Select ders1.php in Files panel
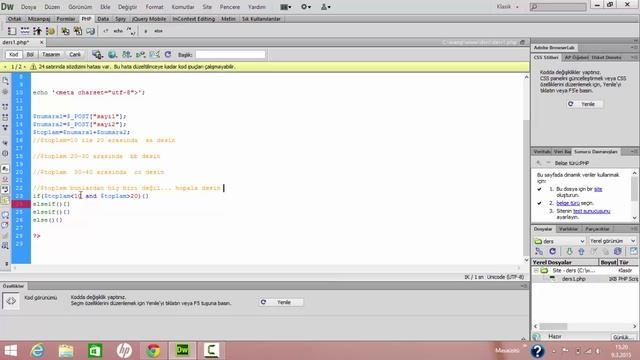This screenshot has height=360, width=640. [573, 279]
